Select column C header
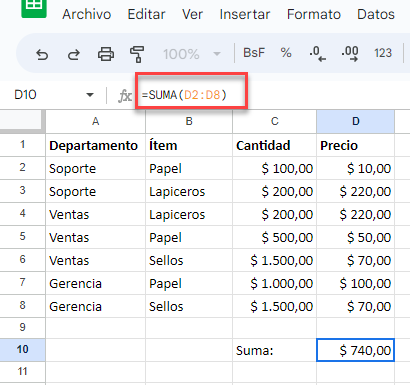The height and width of the screenshot is (385, 410). (x=274, y=121)
